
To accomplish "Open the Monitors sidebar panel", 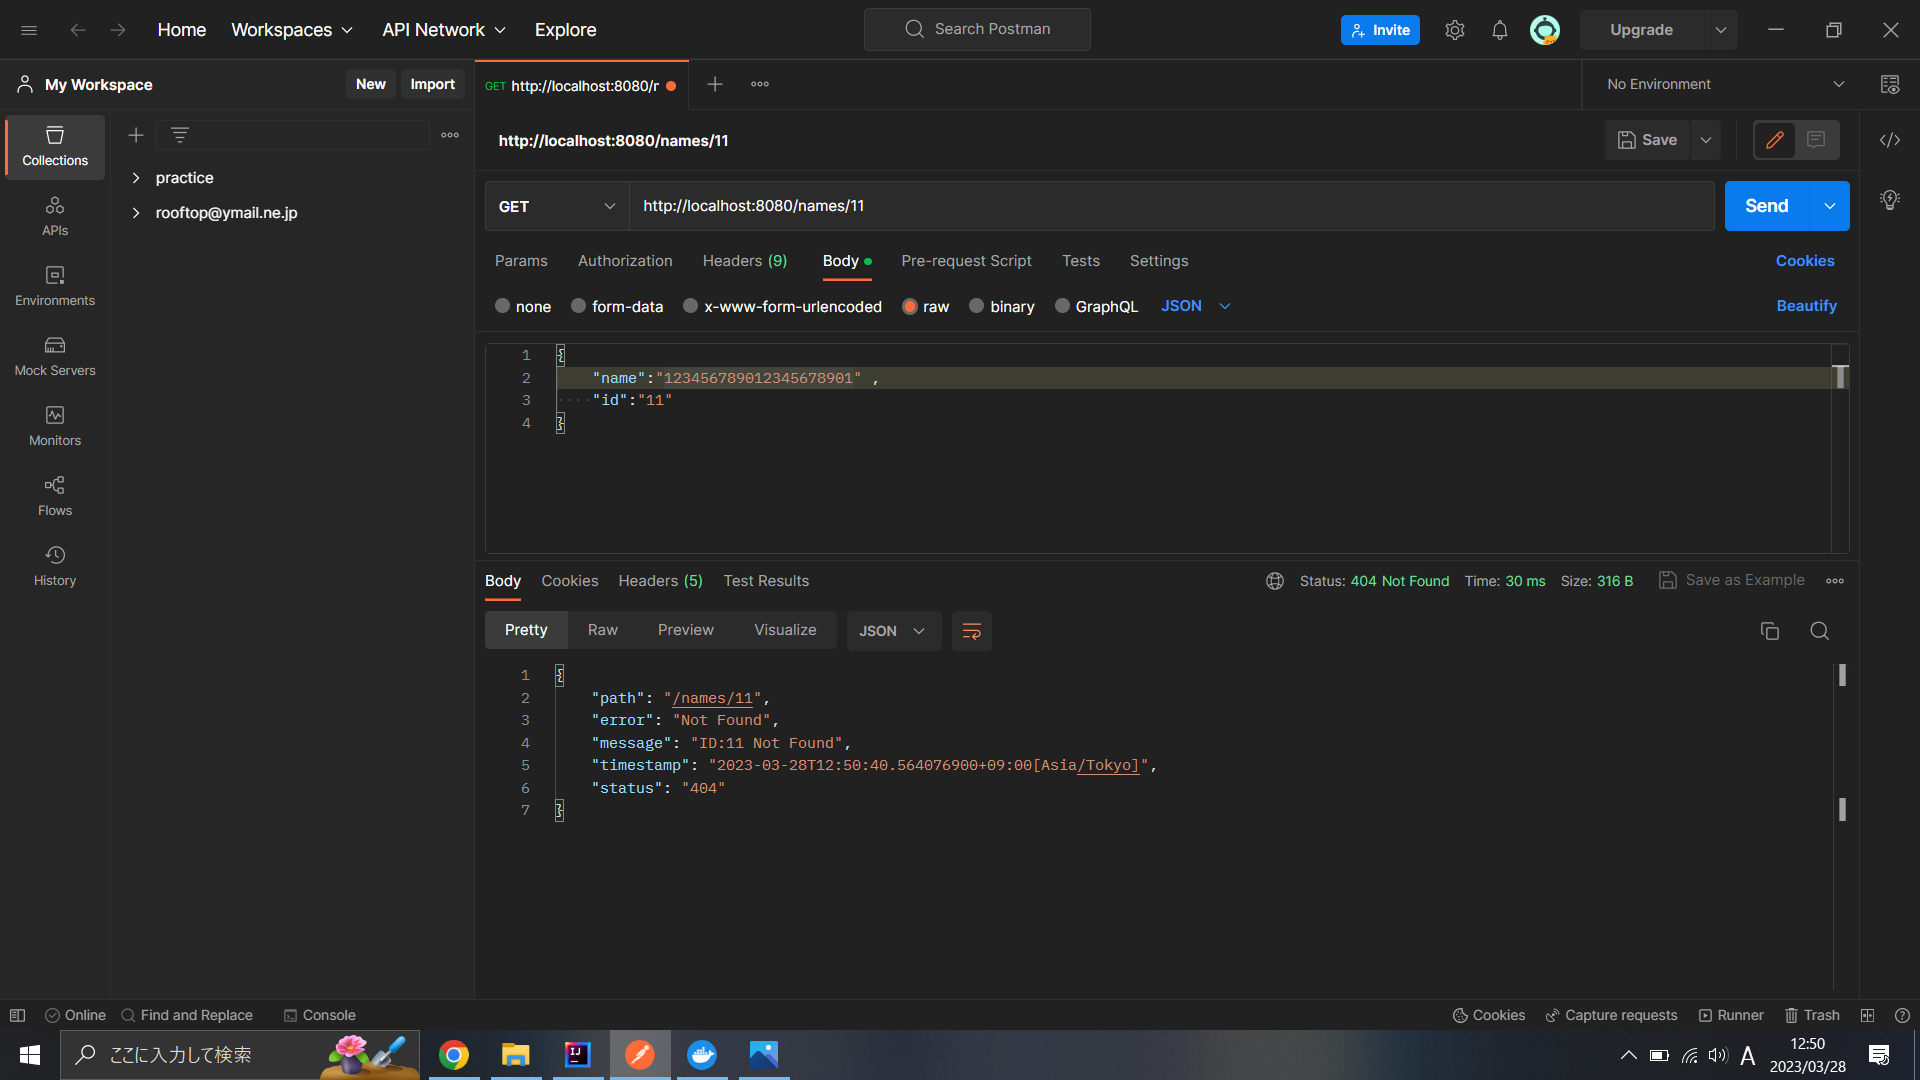I will [x=55, y=427].
